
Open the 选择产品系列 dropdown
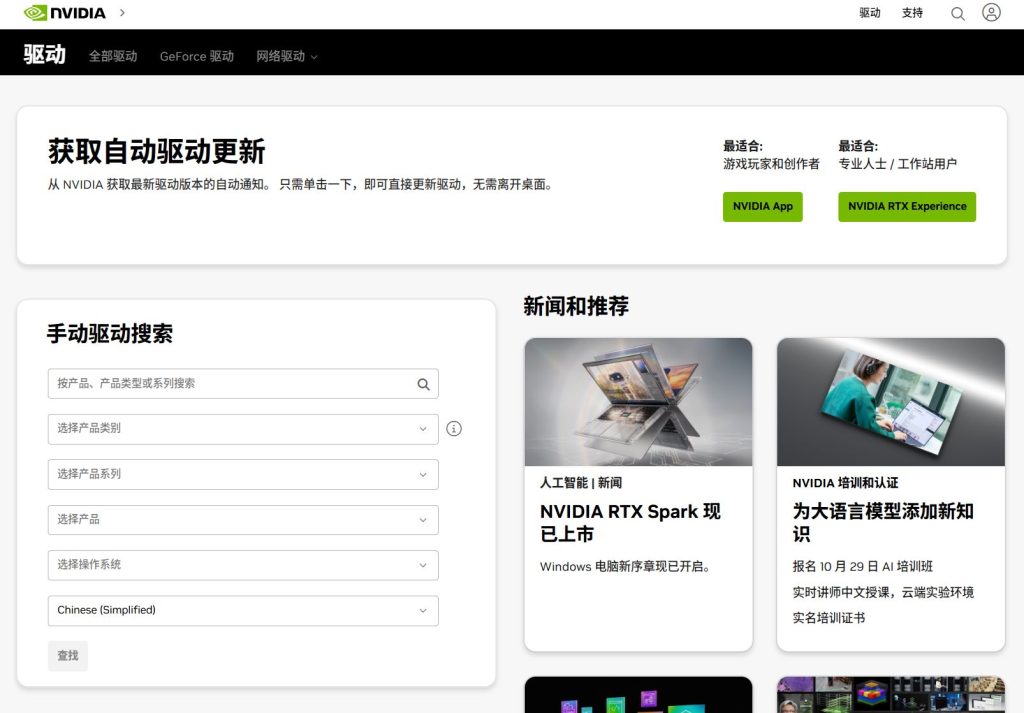pos(243,475)
